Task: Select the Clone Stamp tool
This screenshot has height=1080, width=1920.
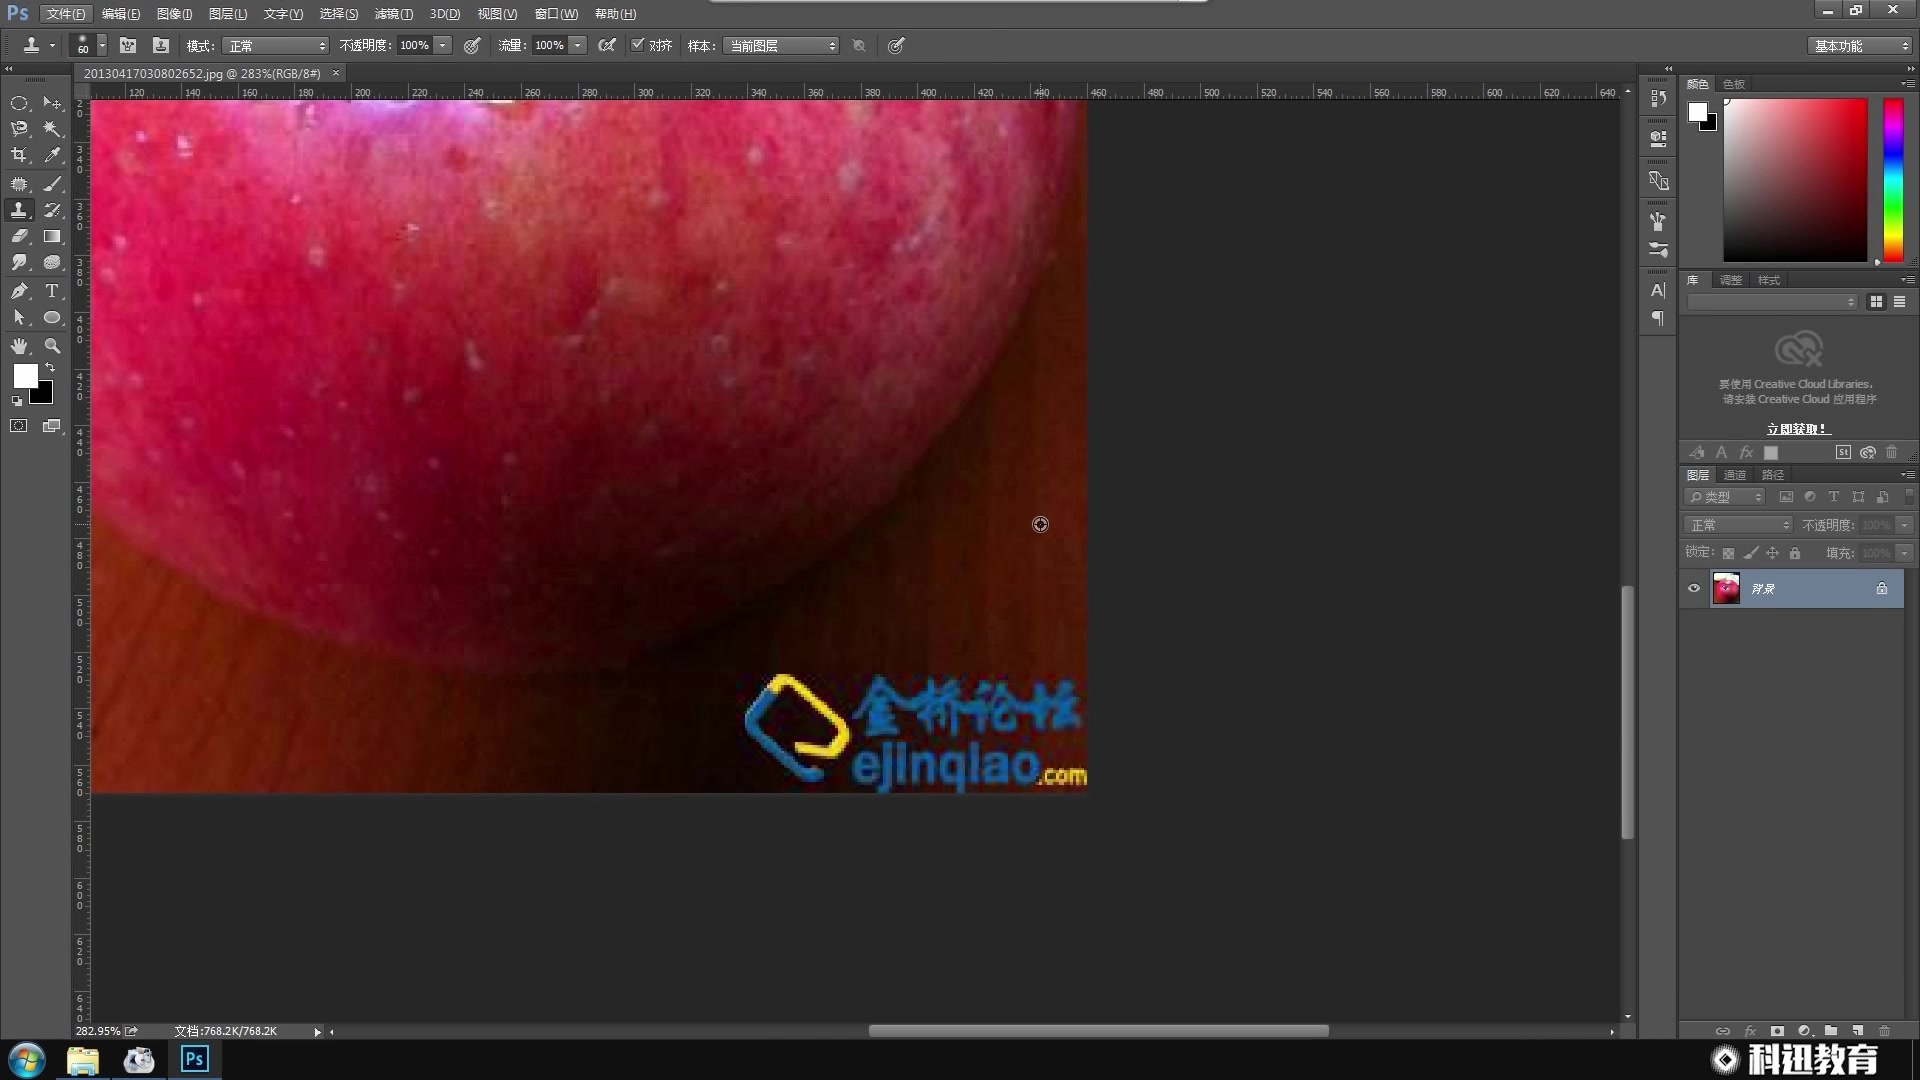Action: (20, 210)
